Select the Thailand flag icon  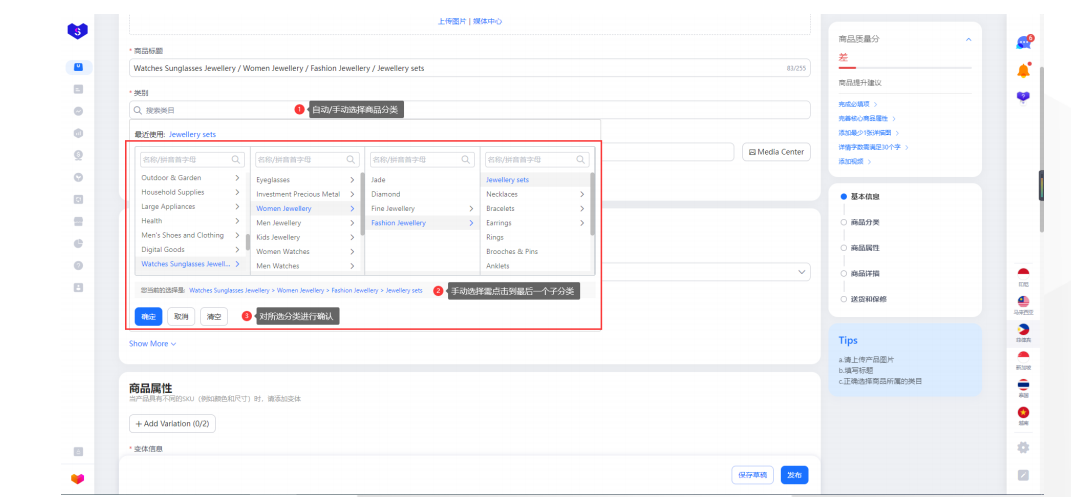click(1023, 384)
